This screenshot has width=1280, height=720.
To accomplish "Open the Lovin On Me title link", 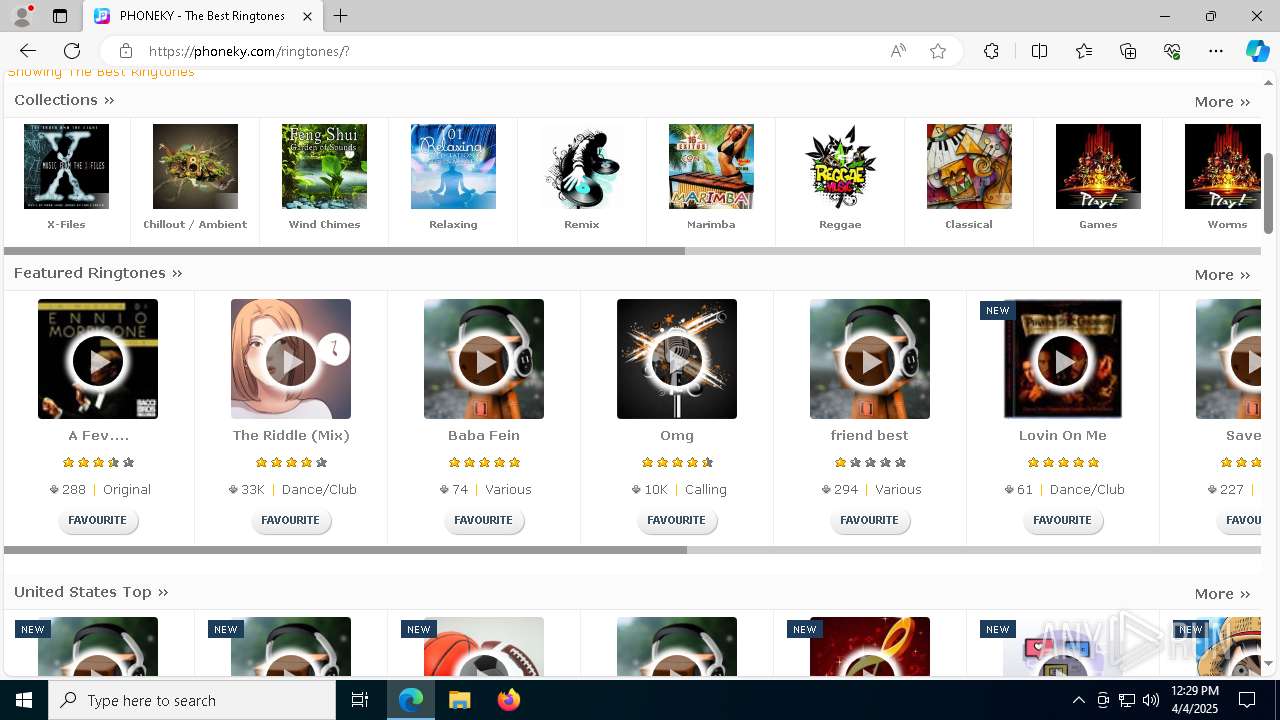I will 1063,436.
